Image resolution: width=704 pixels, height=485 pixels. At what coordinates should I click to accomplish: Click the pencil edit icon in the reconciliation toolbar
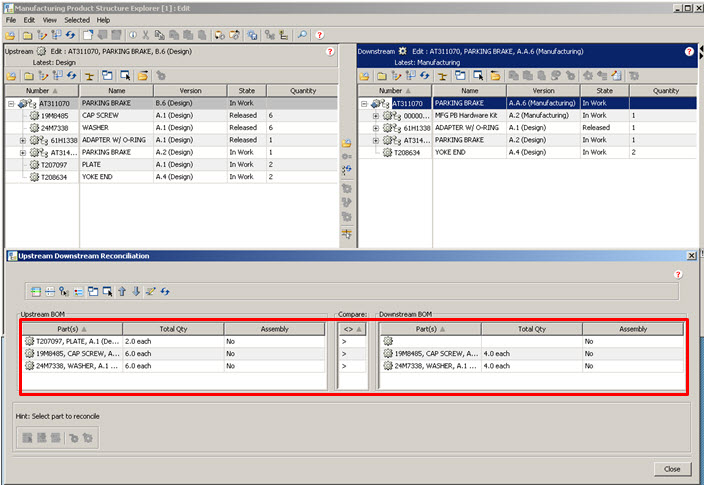pos(150,291)
